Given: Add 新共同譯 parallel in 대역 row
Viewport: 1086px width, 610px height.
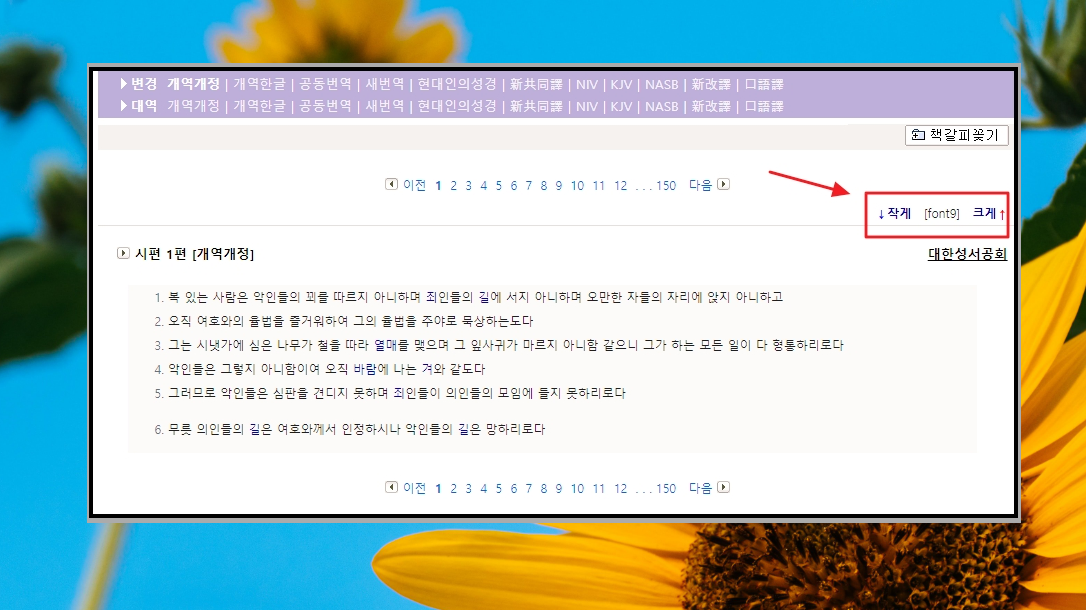Looking at the screenshot, I should (536, 107).
